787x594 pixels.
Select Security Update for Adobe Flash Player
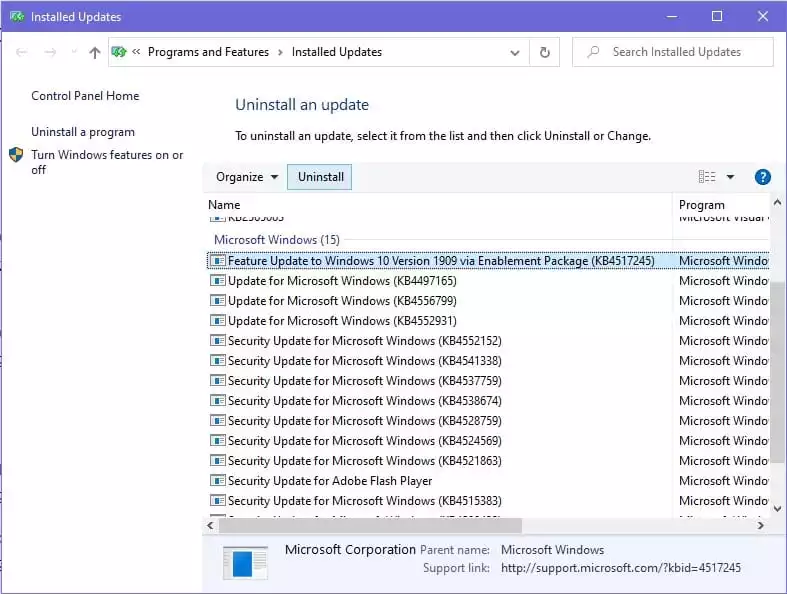click(x=330, y=481)
